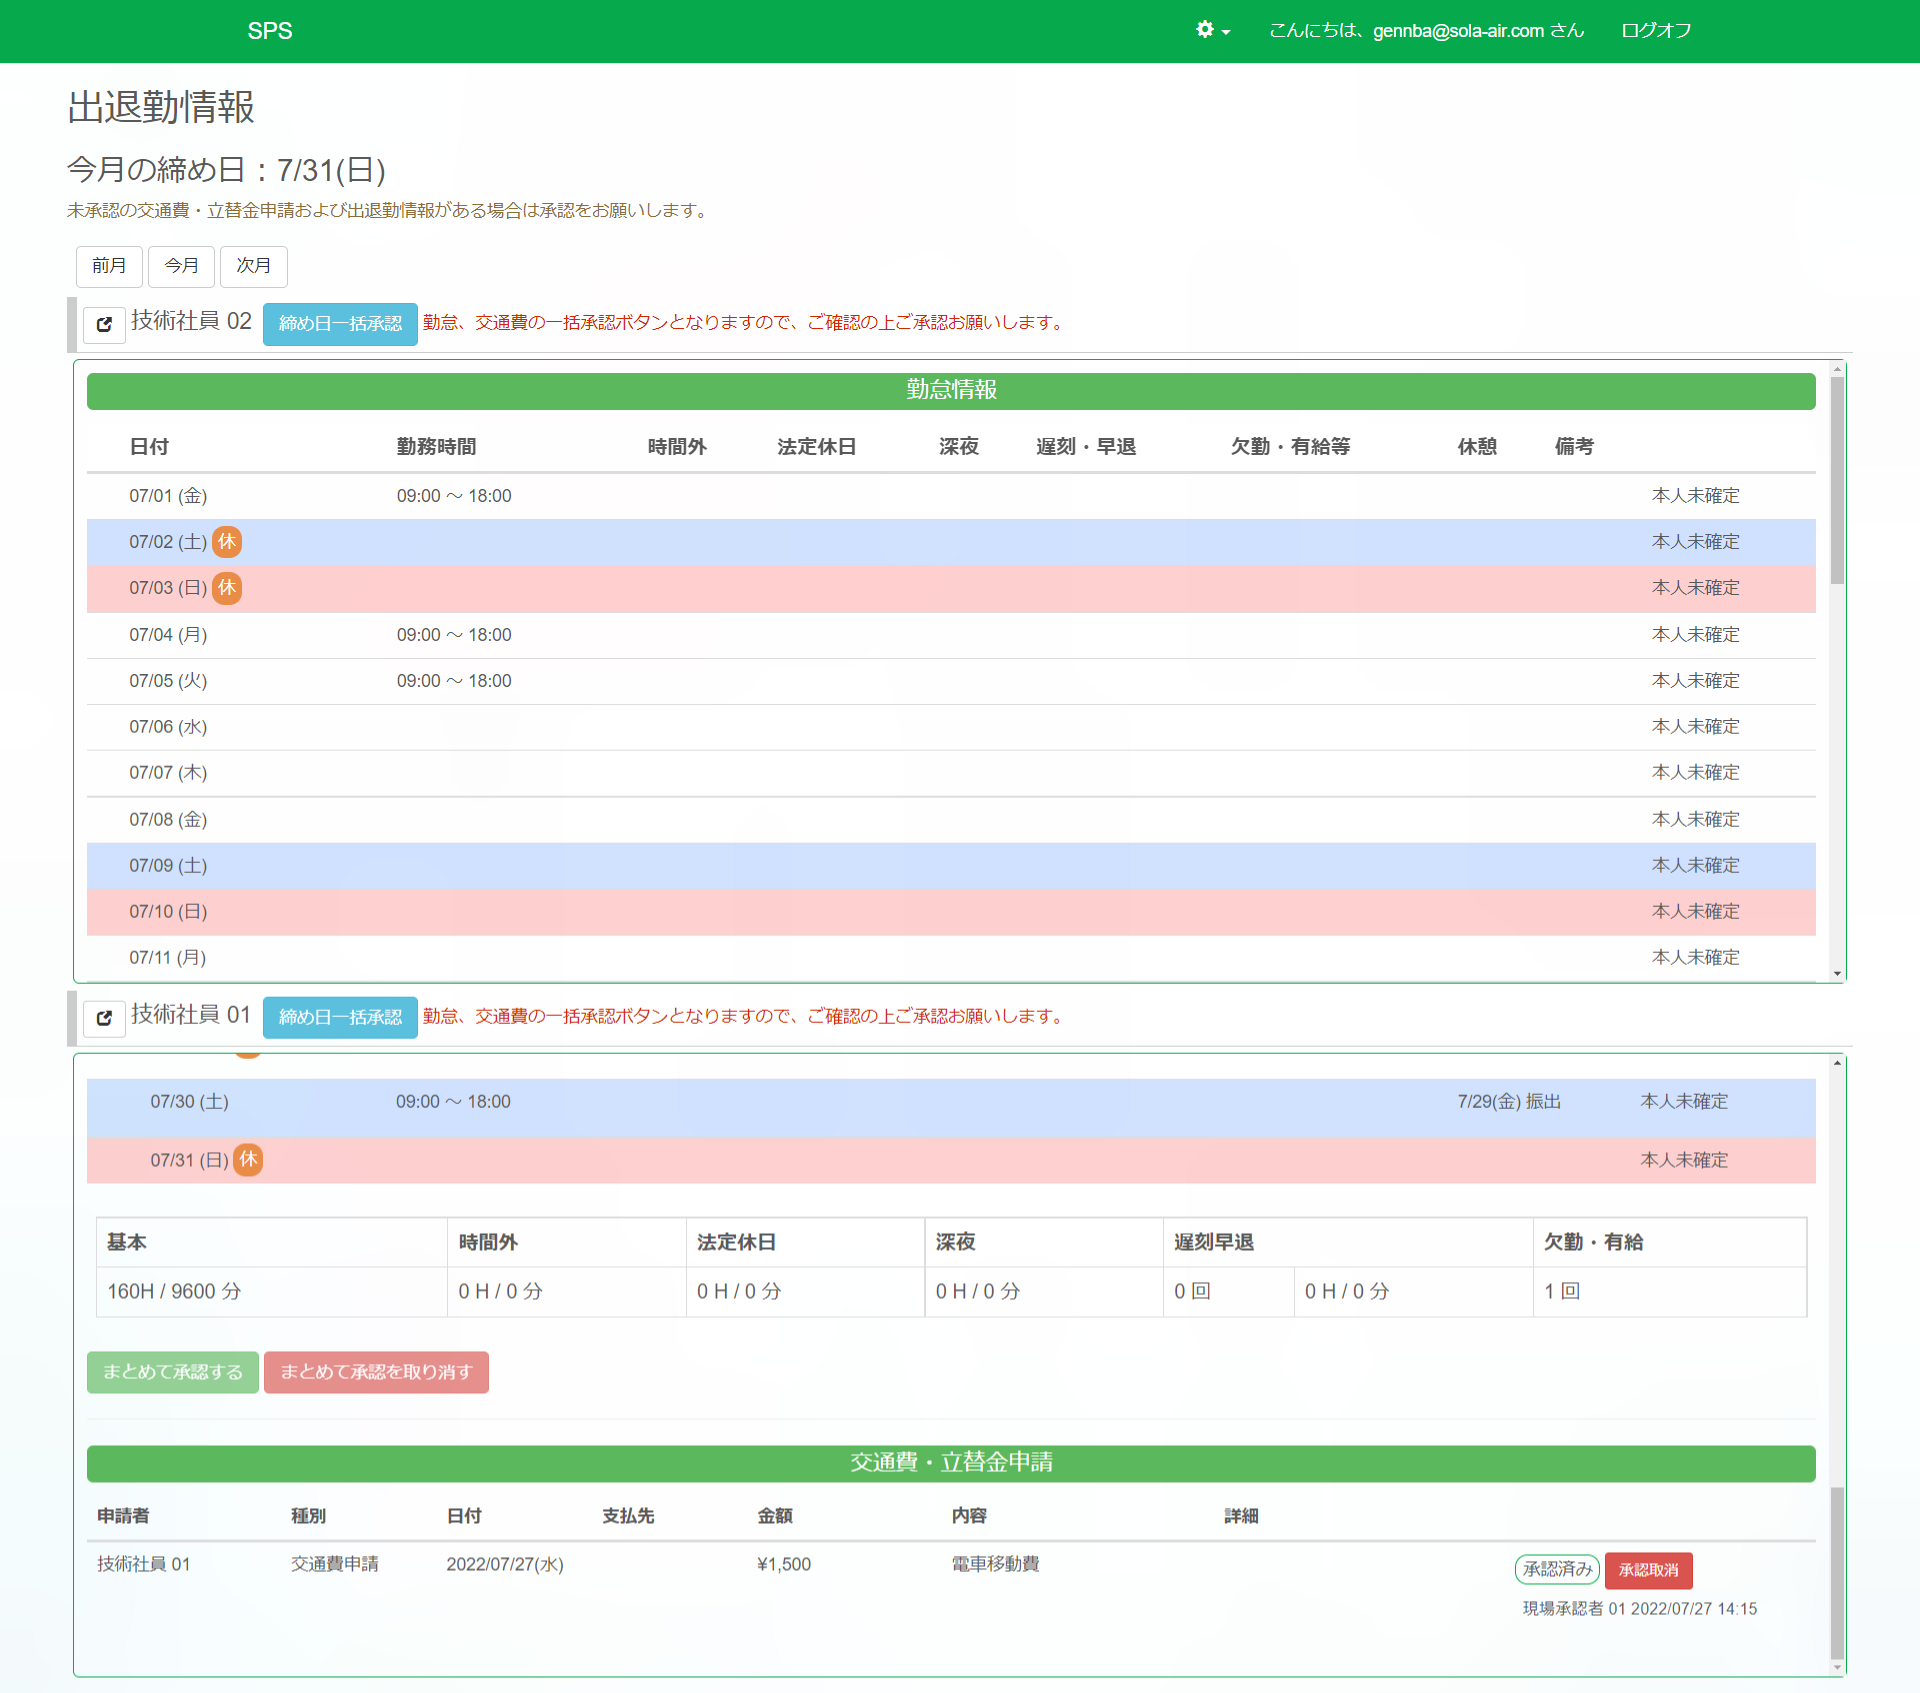Click the 承認済み status badge
This screenshot has width=1920, height=1693.
1557,1570
